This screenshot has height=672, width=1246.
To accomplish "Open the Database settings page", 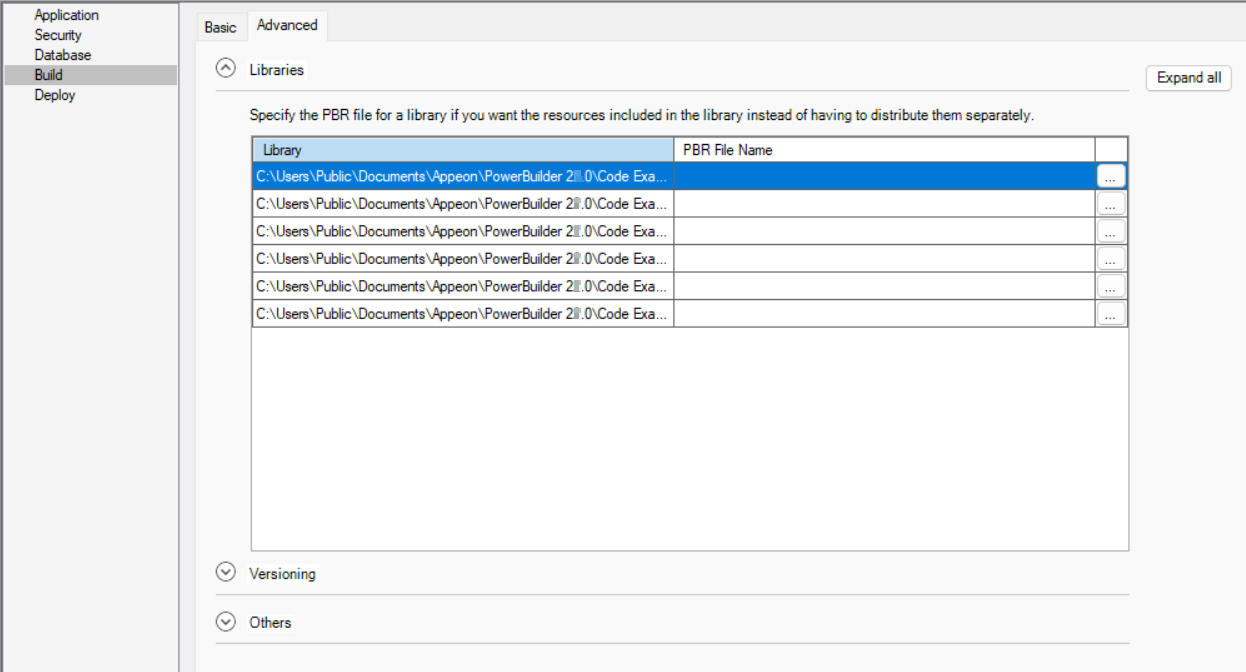I will pos(62,55).
